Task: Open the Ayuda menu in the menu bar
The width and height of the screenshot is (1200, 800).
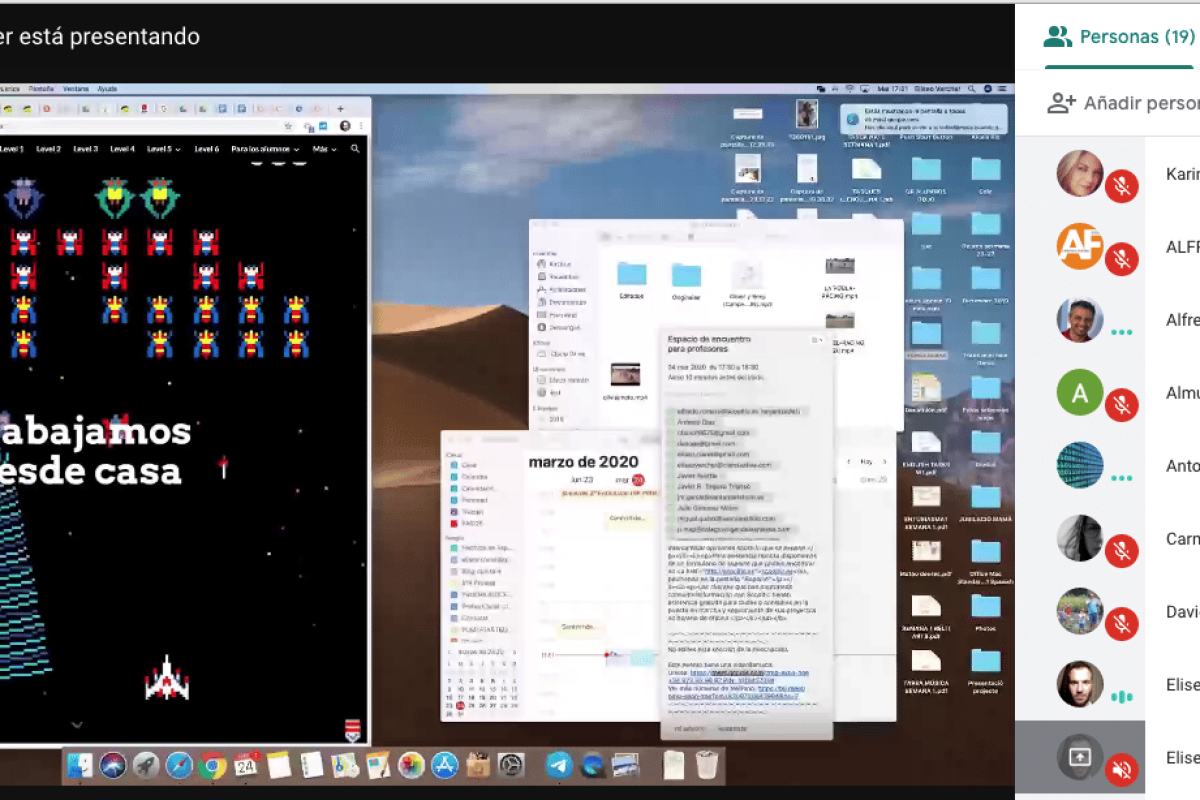Action: (x=107, y=88)
